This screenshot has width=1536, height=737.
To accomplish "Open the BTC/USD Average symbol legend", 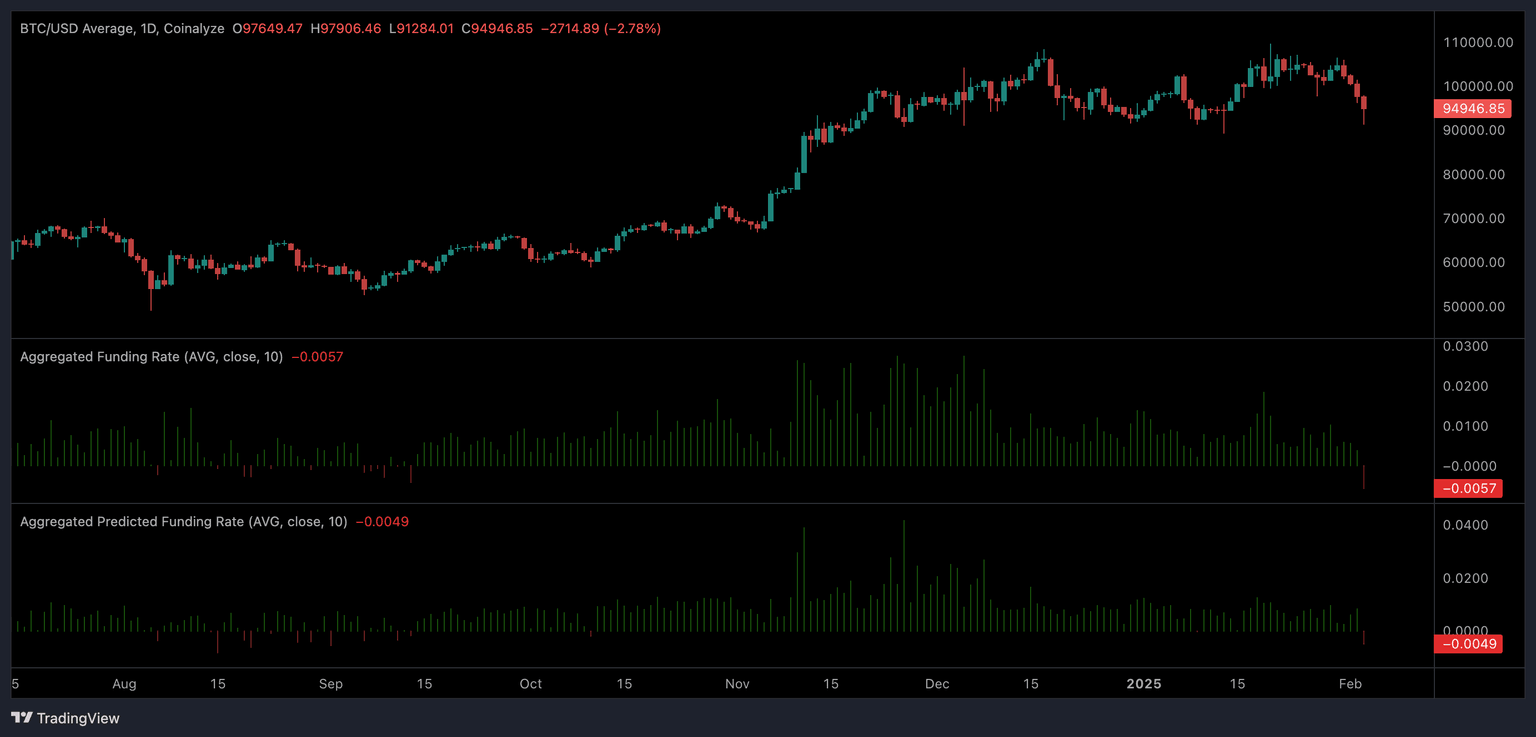I will click(x=78, y=28).
